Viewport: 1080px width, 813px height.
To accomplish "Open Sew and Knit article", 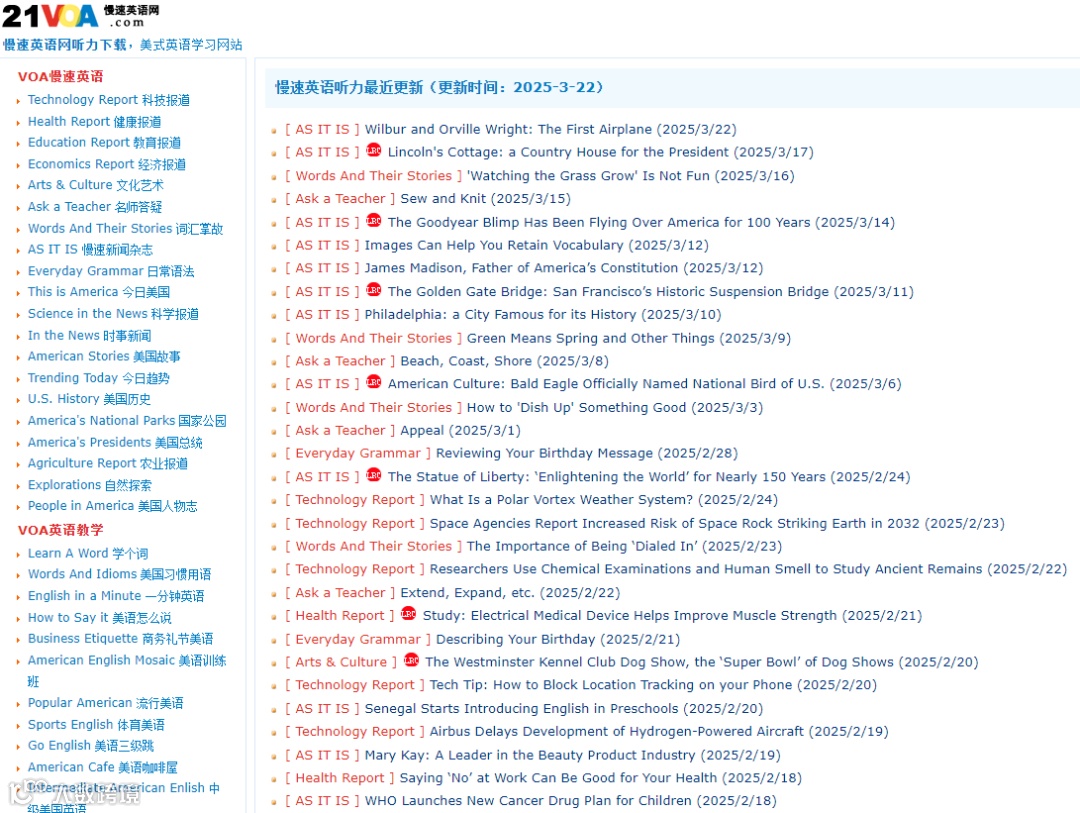I will click(x=486, y=199).
